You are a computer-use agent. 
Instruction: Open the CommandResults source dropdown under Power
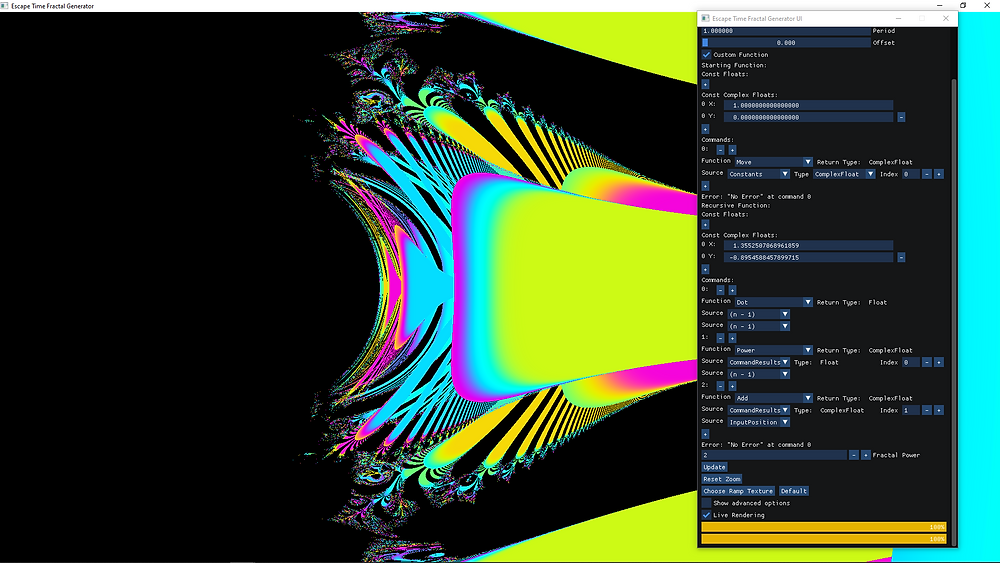759,362
